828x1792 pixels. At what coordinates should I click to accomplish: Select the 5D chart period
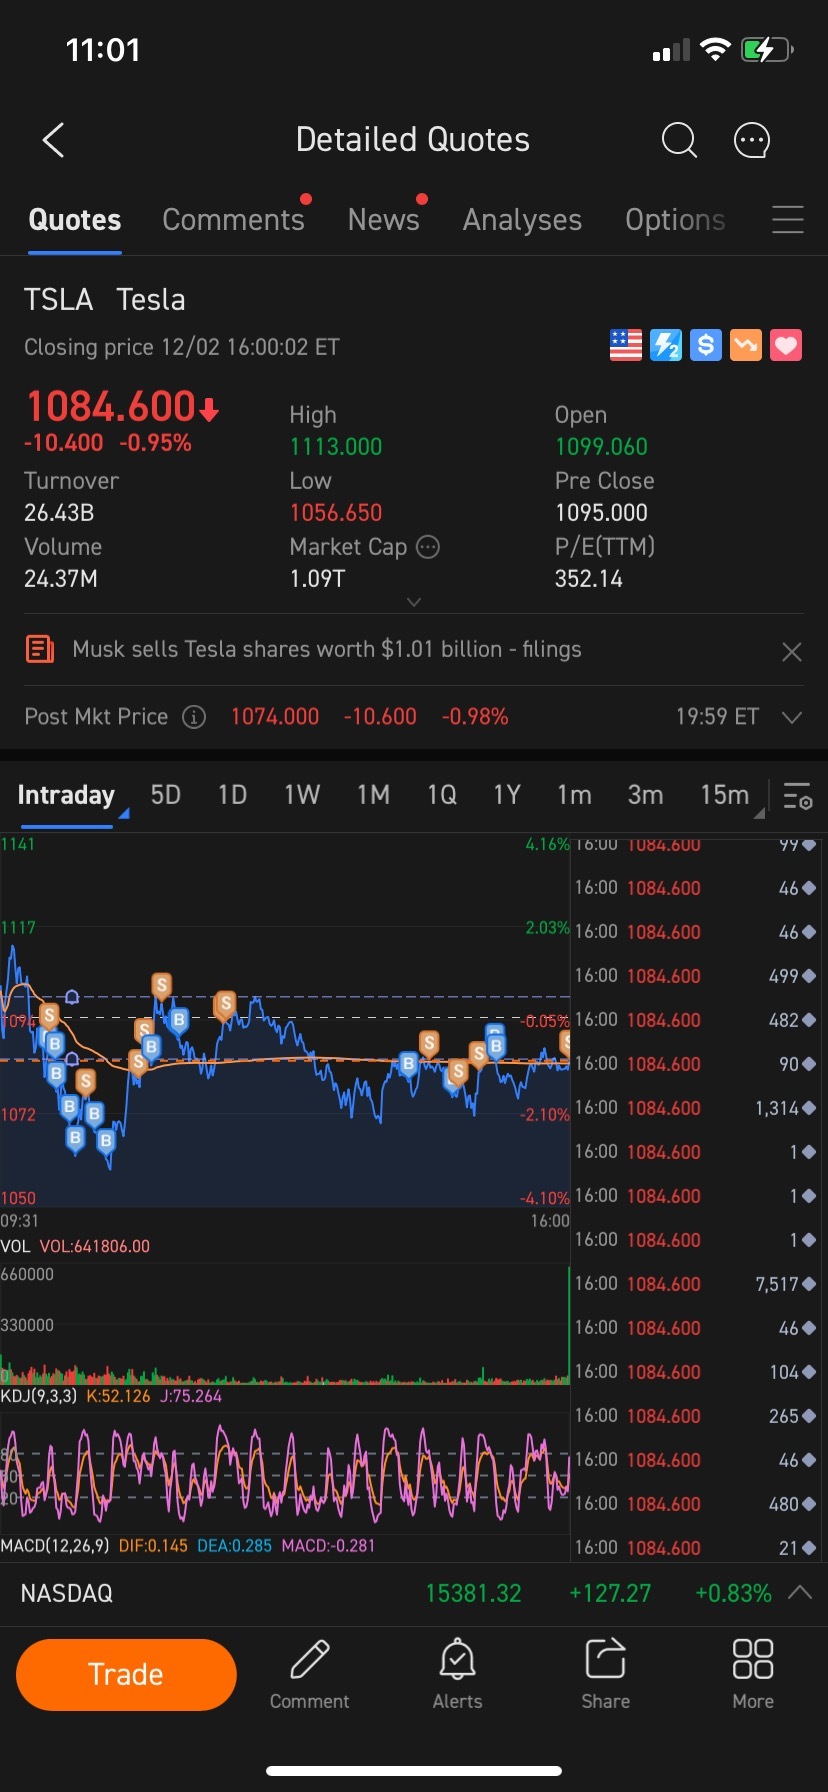(x=166, y=795)
